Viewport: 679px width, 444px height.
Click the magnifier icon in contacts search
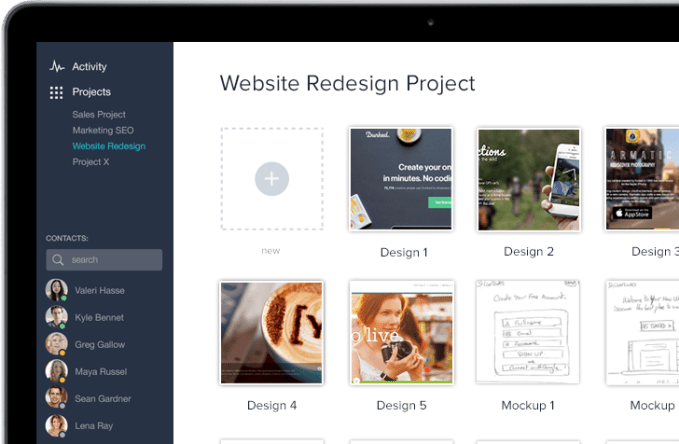pos(58,260)
